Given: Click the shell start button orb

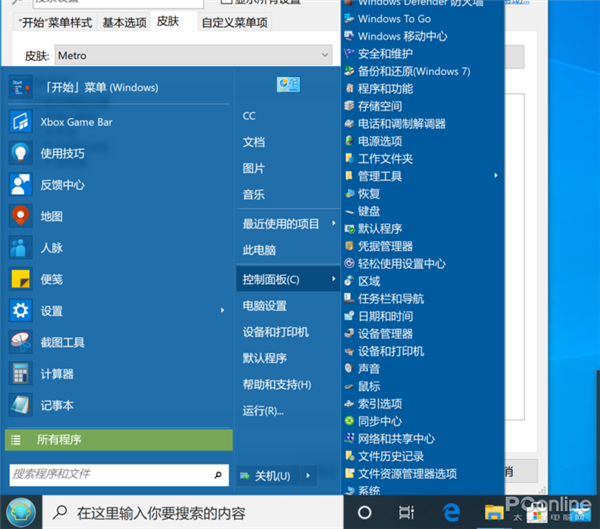Looking at the screenshot, I should point(21,512).
